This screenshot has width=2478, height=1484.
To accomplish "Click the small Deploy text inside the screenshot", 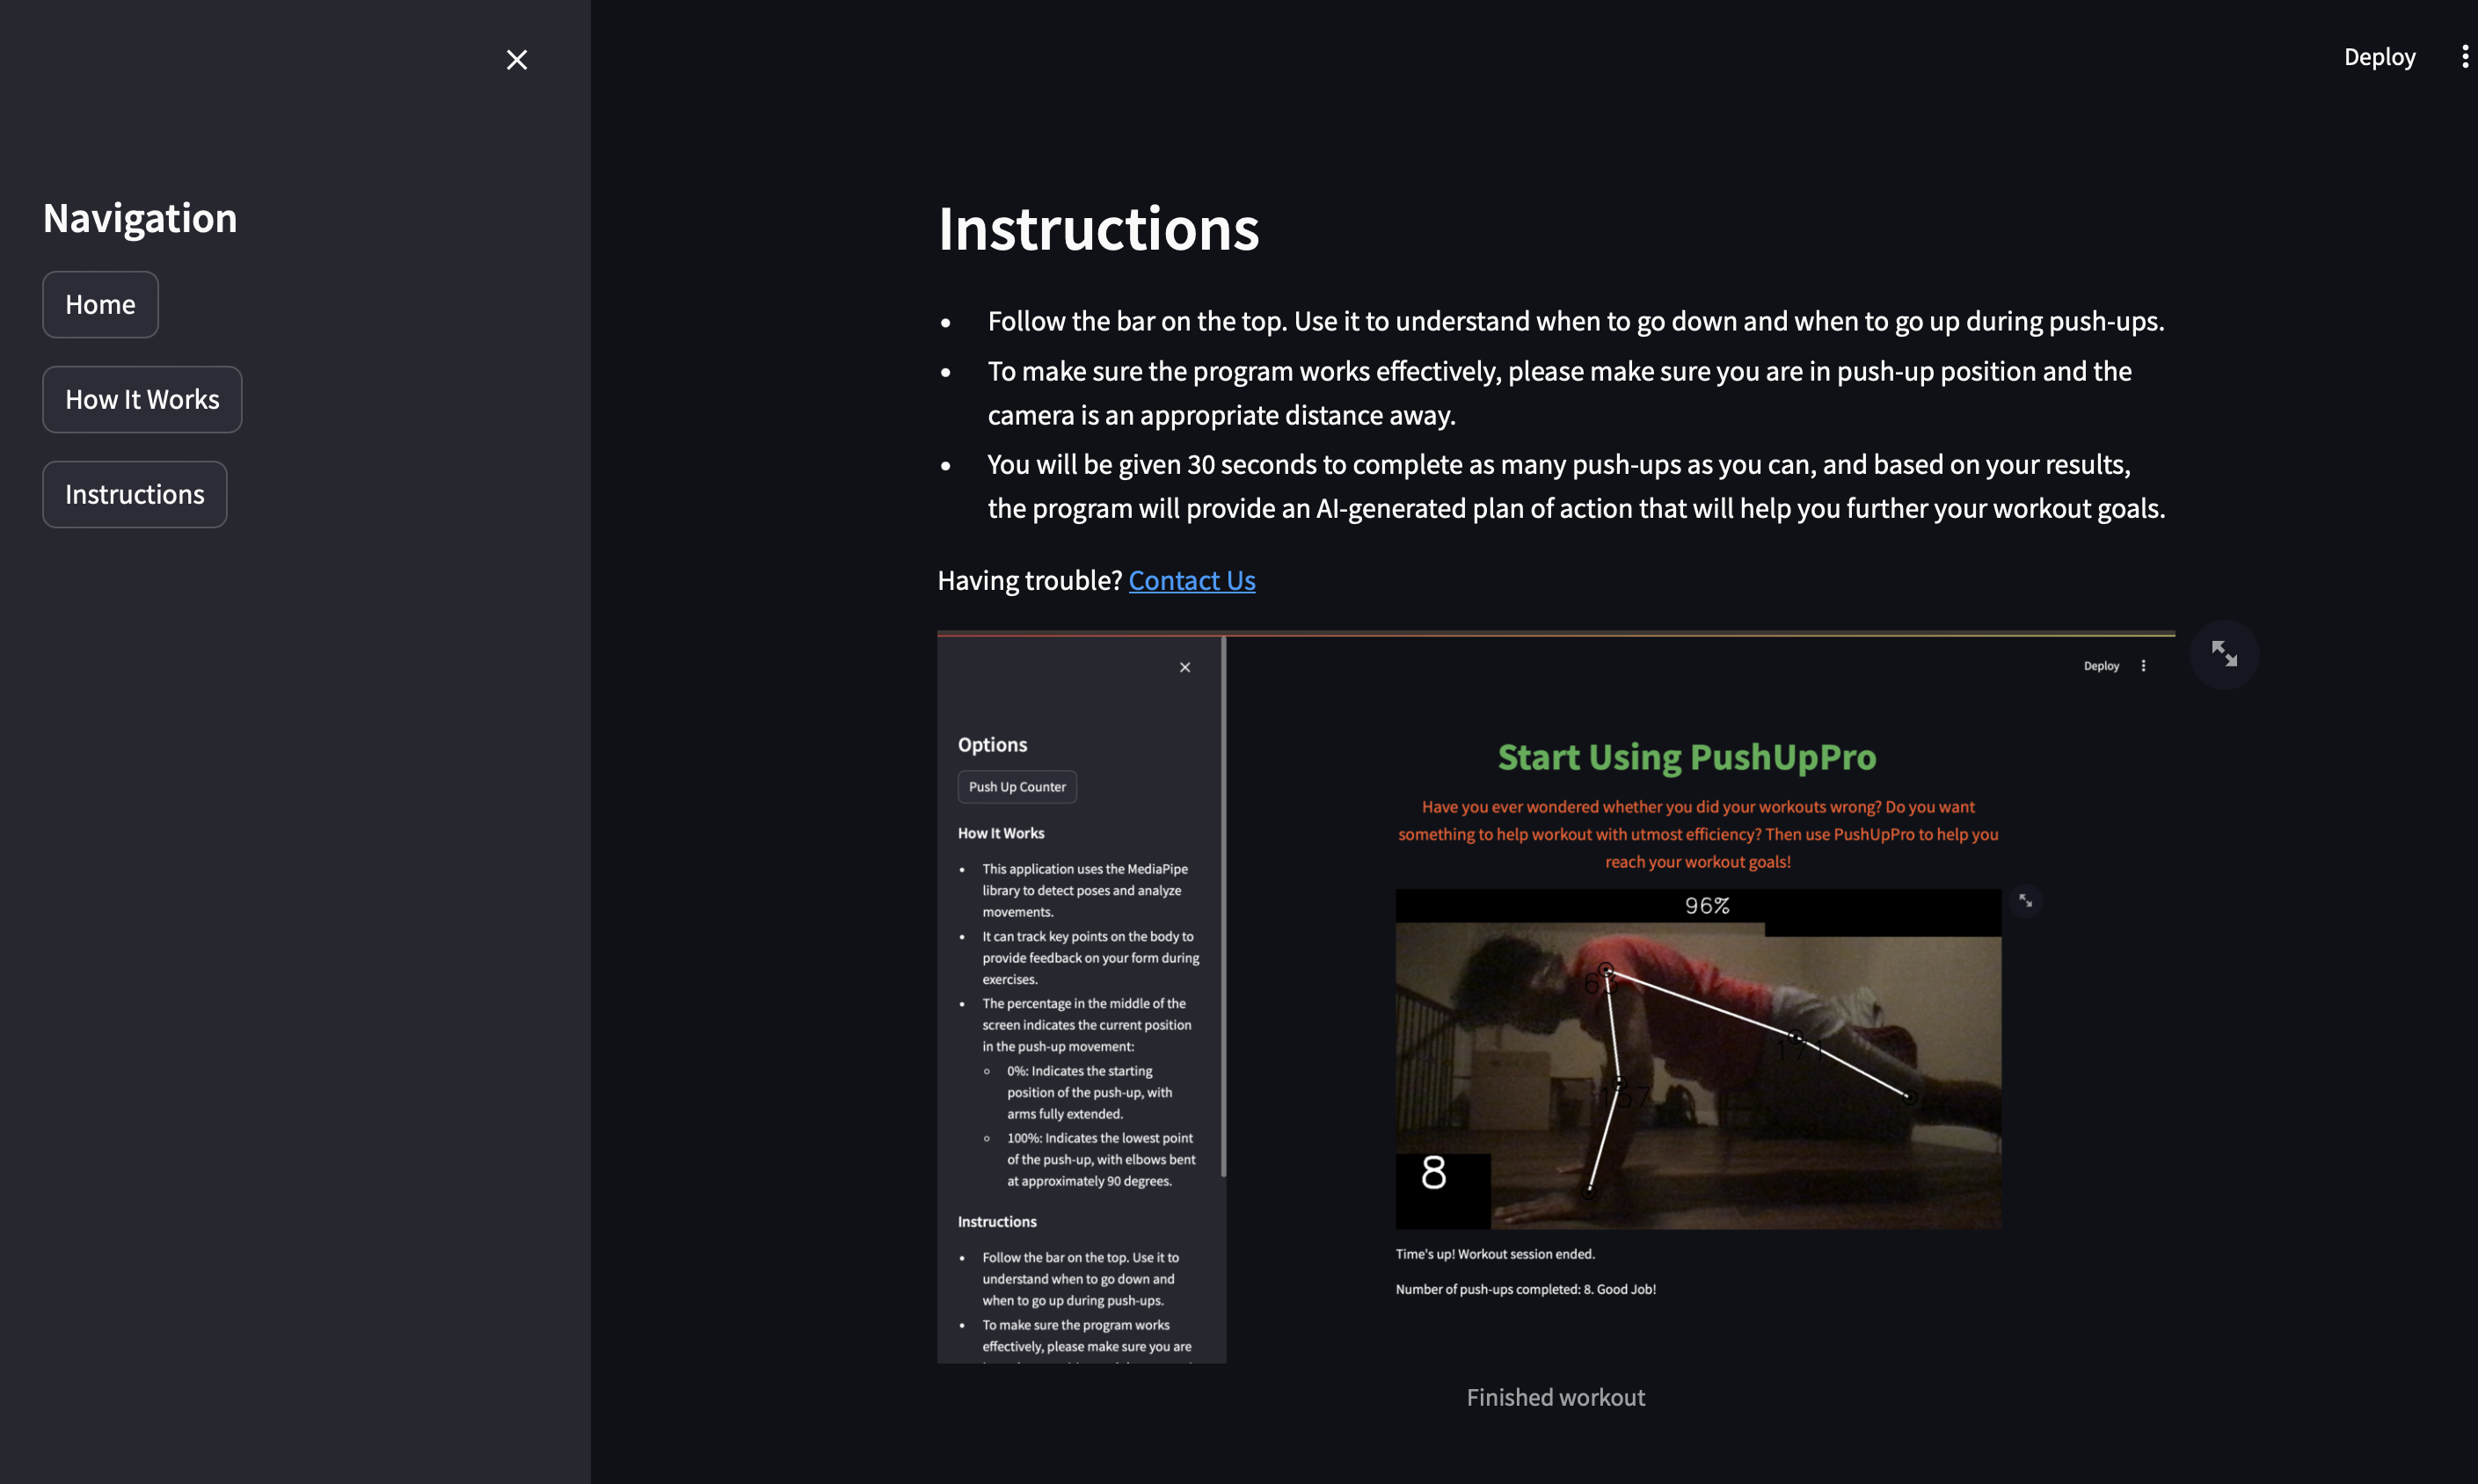I will 2100,666.
